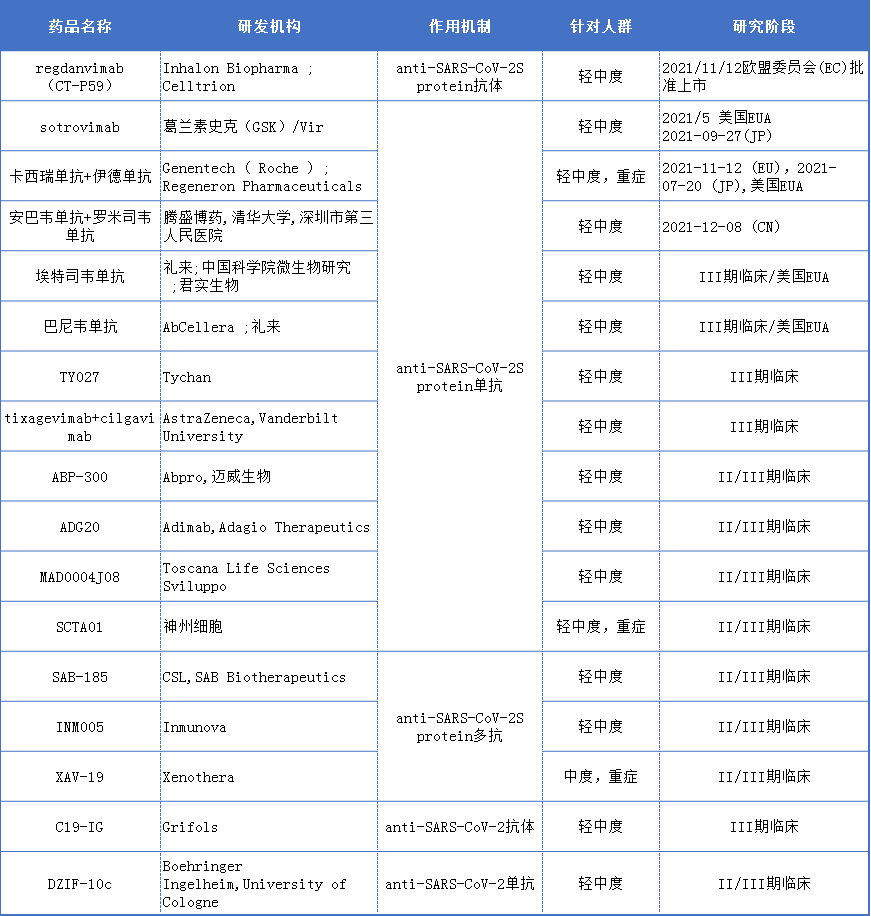Viewport: 871px width, 916px height.
Task: Select the ADG20 drug cell
Action: click(80, 527)
